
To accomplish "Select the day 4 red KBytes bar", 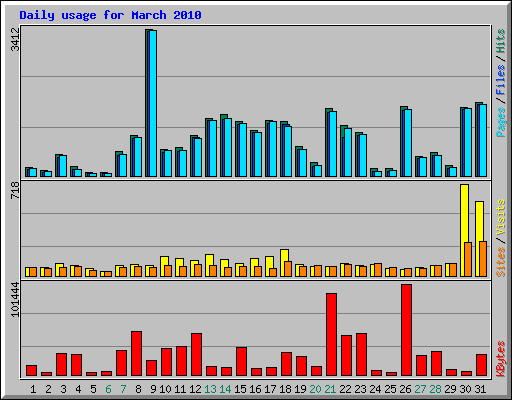I will [76, 365].
